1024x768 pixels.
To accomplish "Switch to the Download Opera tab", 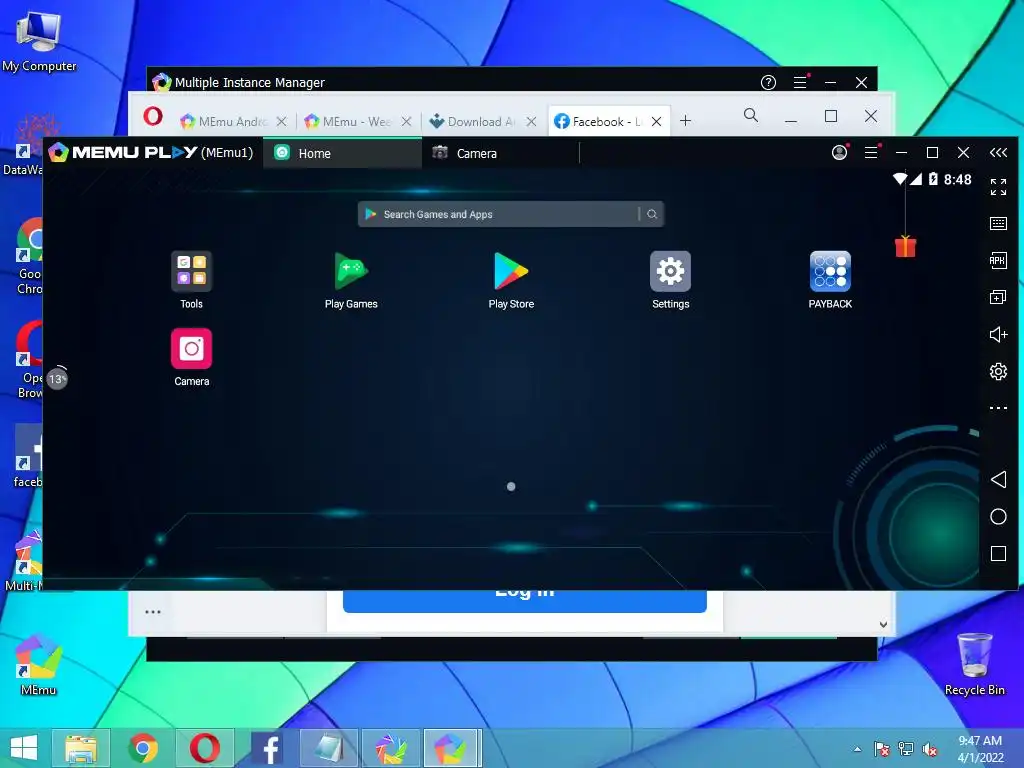I will pos(482,121).
